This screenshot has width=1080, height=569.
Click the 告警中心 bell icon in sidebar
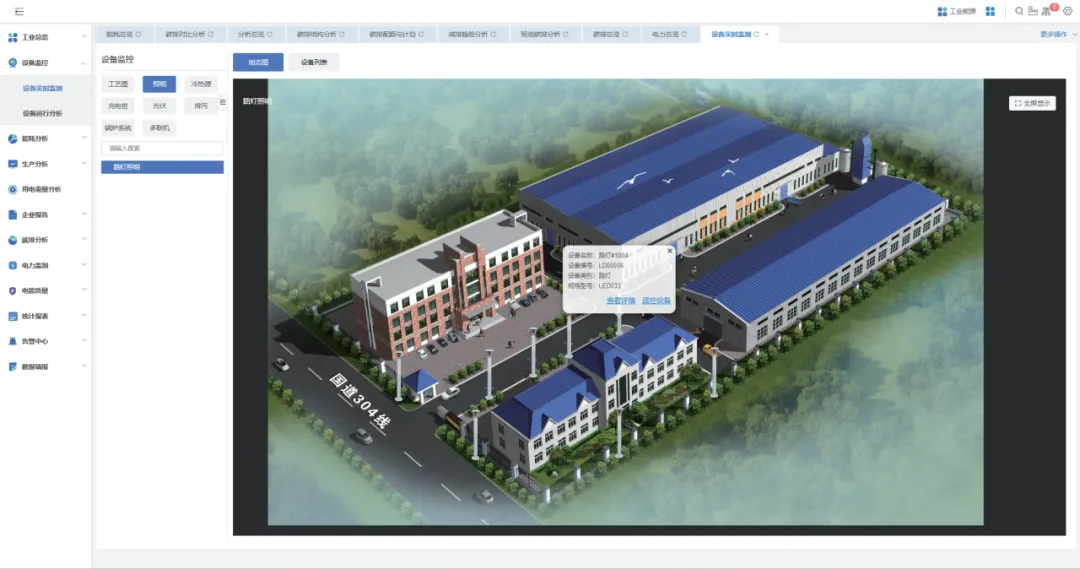tap(12, 341)
